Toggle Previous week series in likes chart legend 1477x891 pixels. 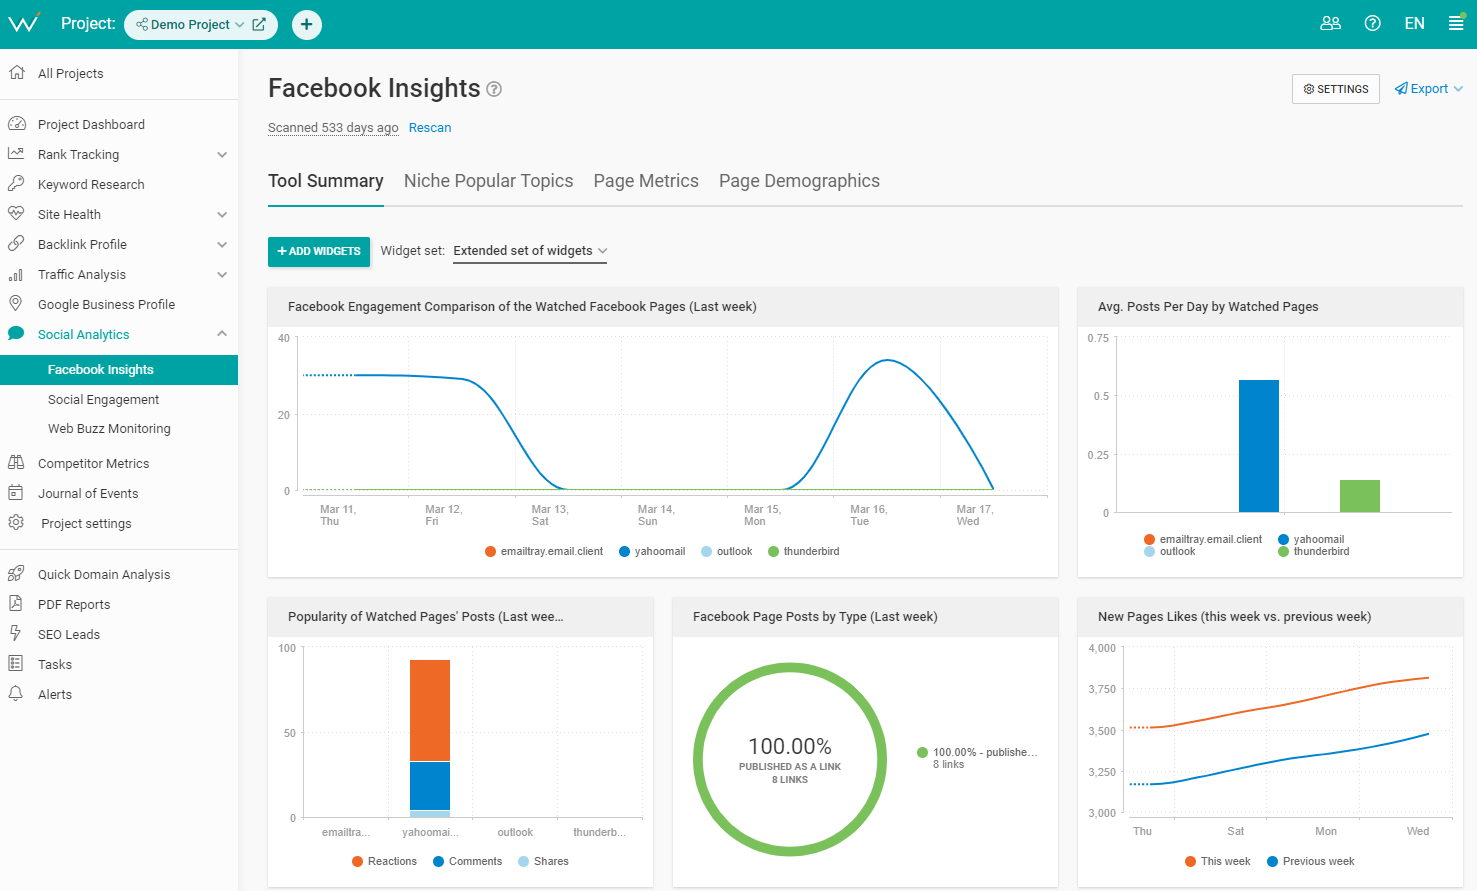point(1310,862)
